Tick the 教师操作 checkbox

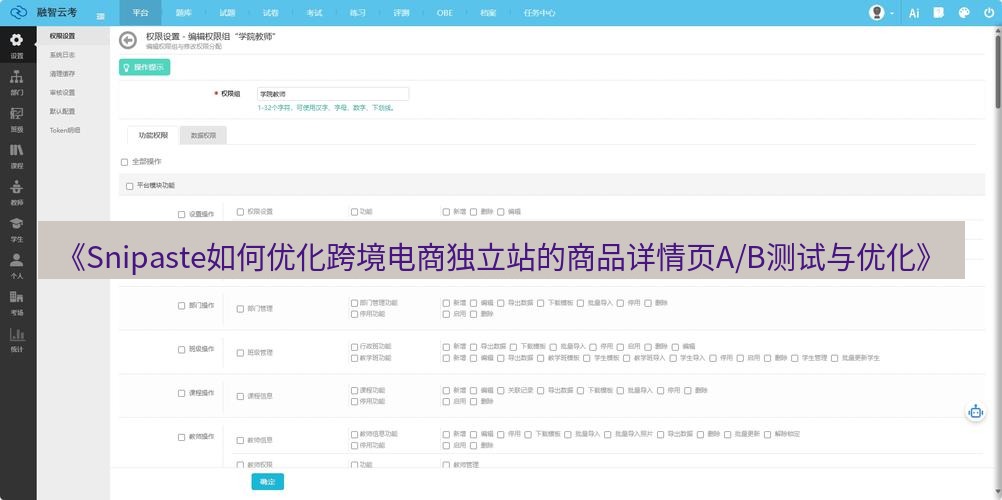(x=181, y=437)
